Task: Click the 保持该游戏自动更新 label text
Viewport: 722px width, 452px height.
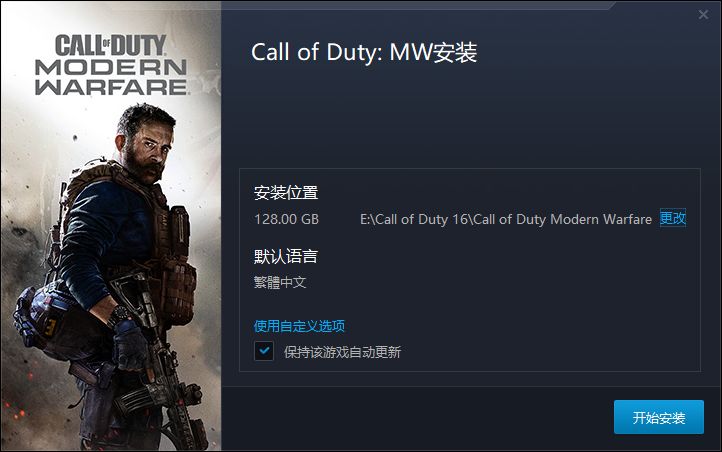Action: coord(343,352)
